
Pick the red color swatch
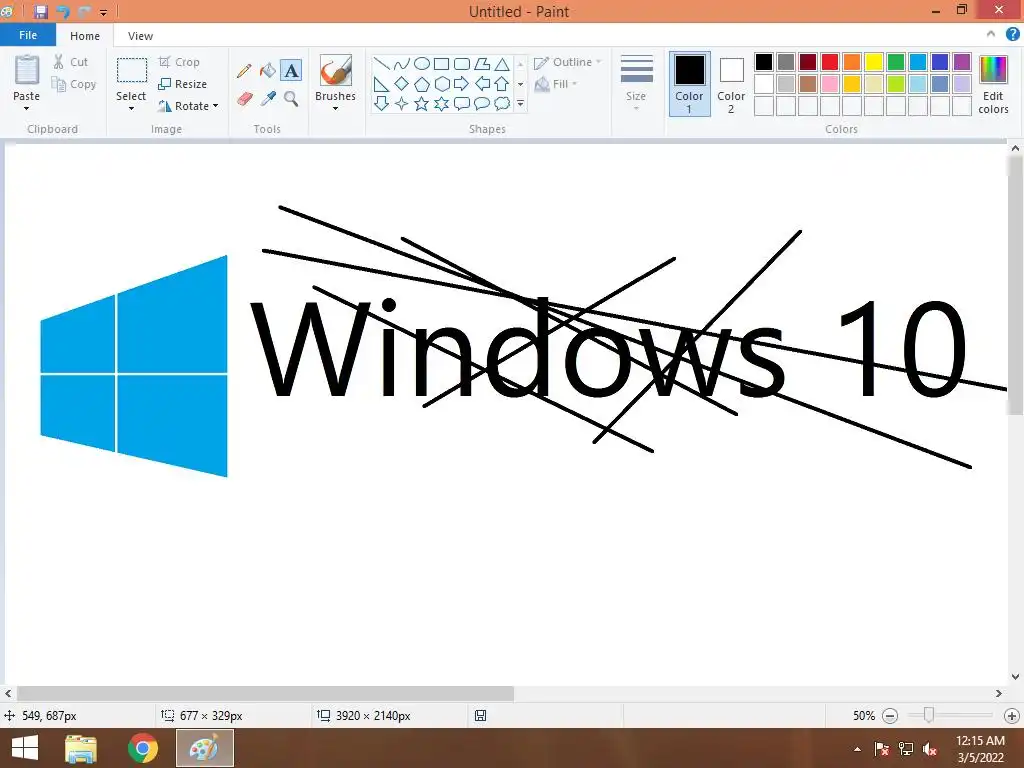[x=830, y=62]
